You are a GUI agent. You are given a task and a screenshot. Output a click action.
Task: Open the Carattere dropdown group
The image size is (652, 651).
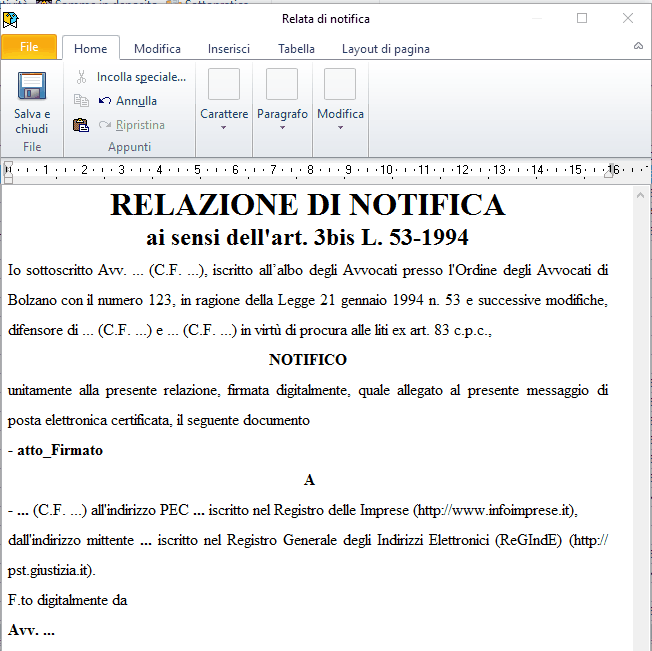coord(224,100)
